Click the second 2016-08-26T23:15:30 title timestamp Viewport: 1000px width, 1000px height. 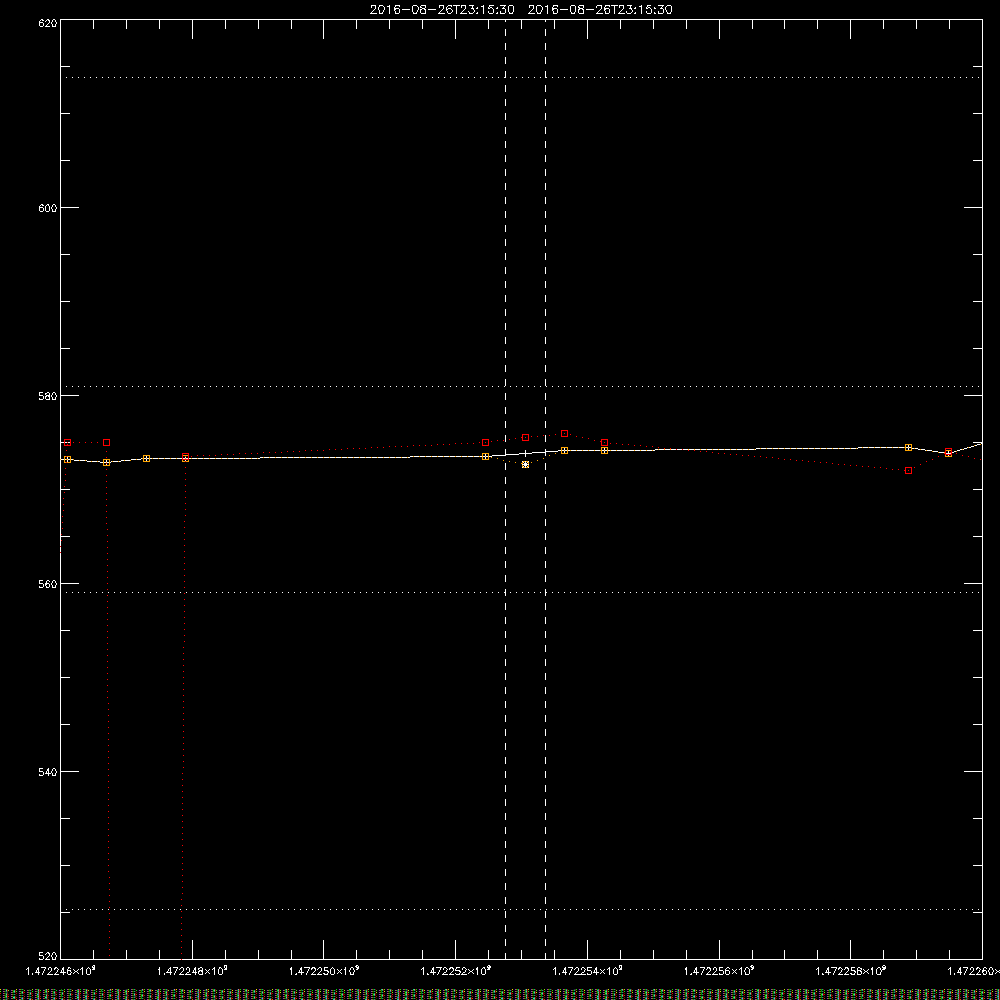pos(600,10)
